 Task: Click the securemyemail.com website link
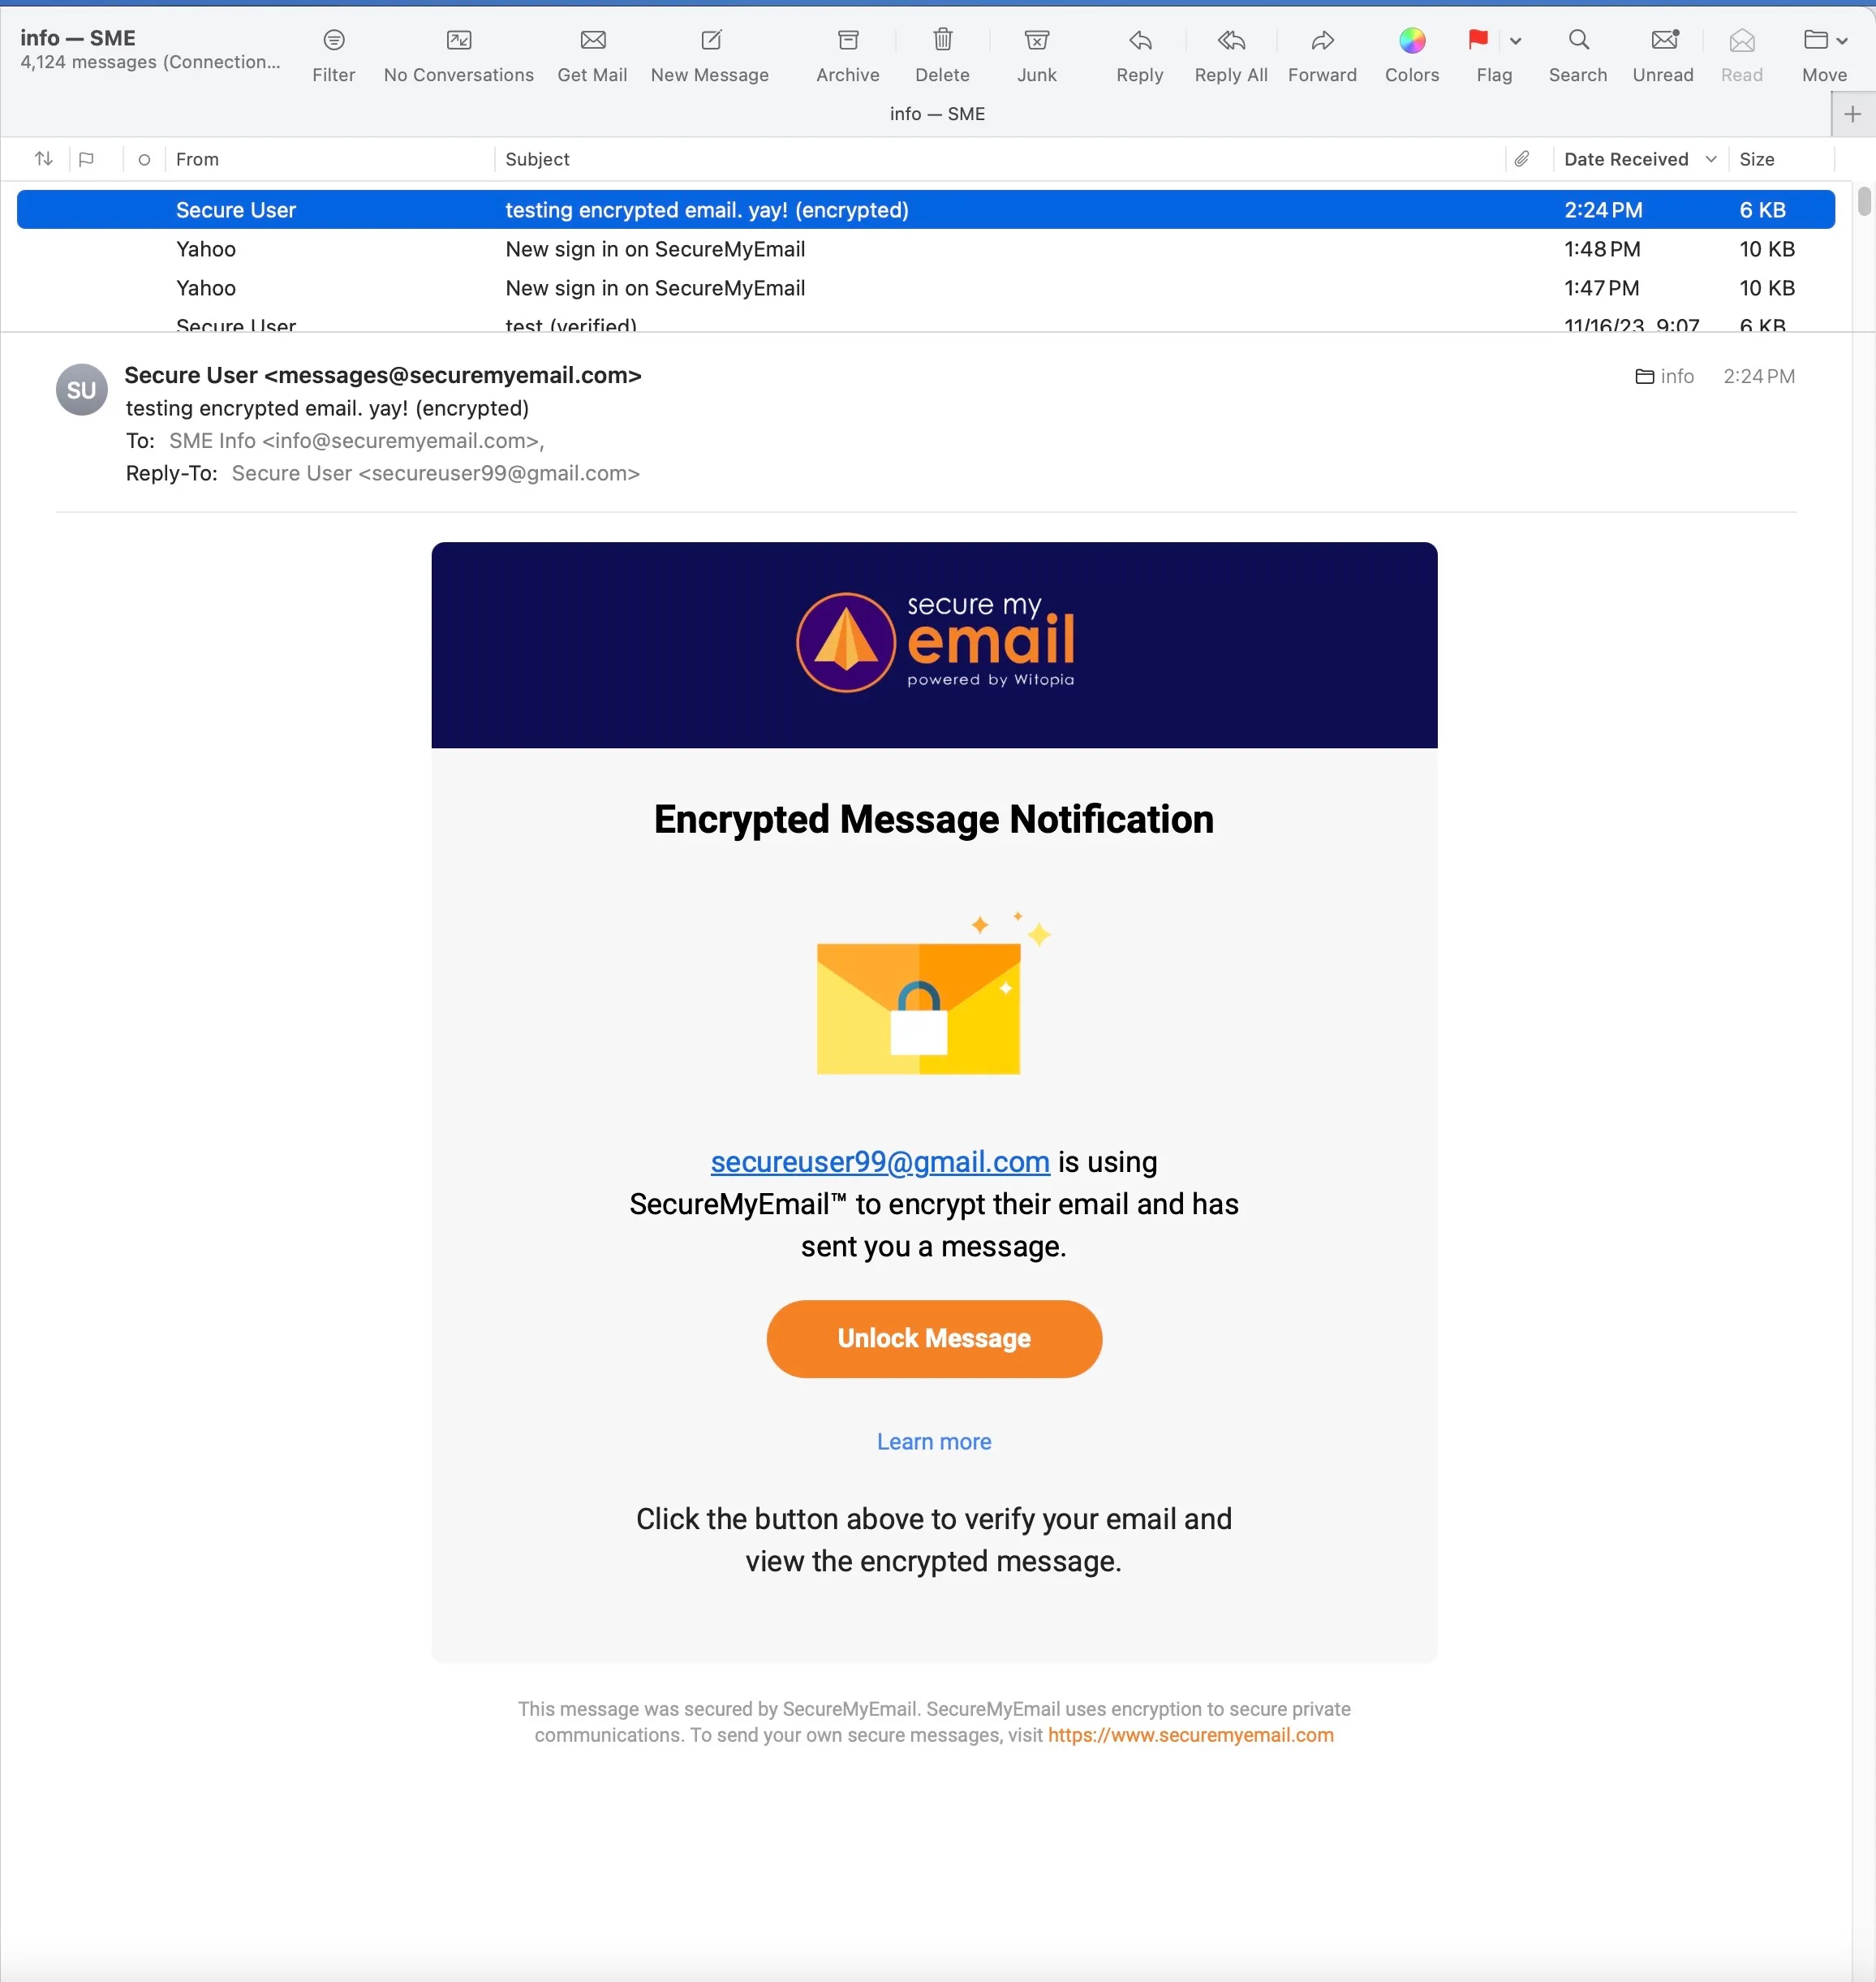1190,1734
